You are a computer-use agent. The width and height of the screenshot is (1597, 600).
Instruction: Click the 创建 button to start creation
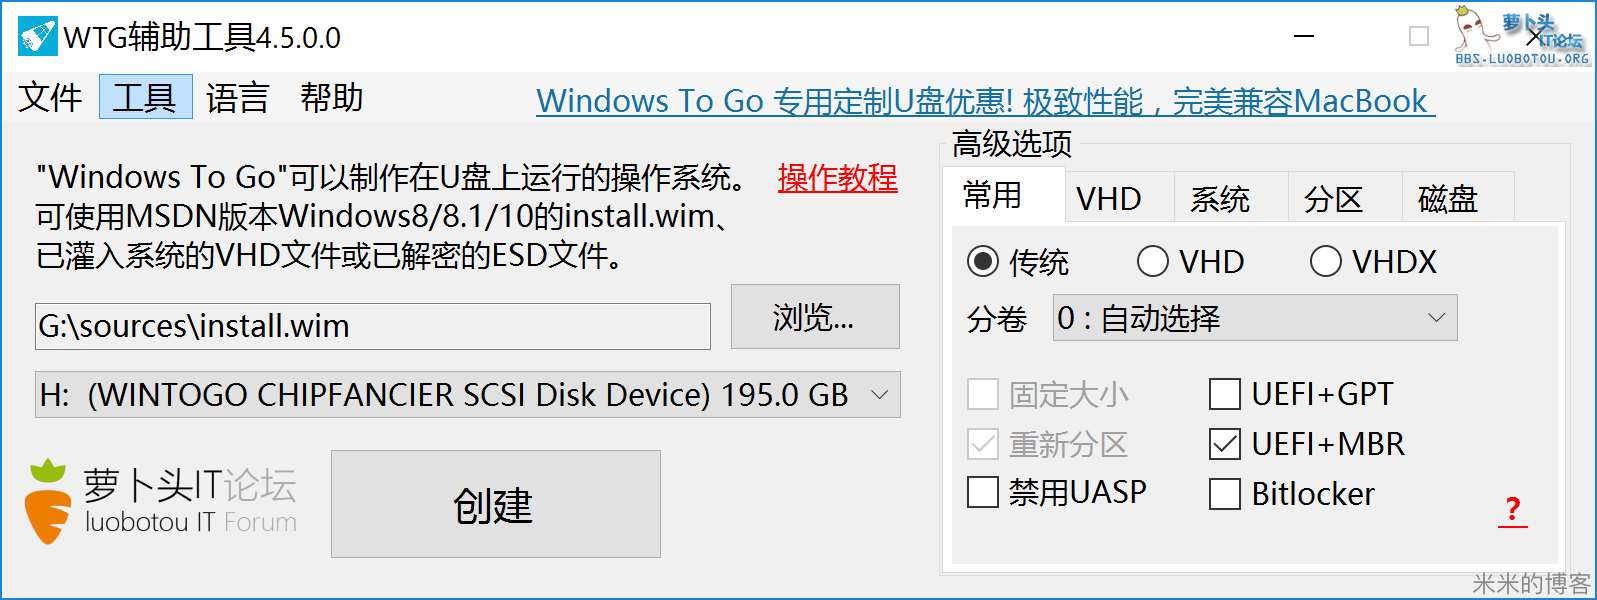tap(494, 504)
